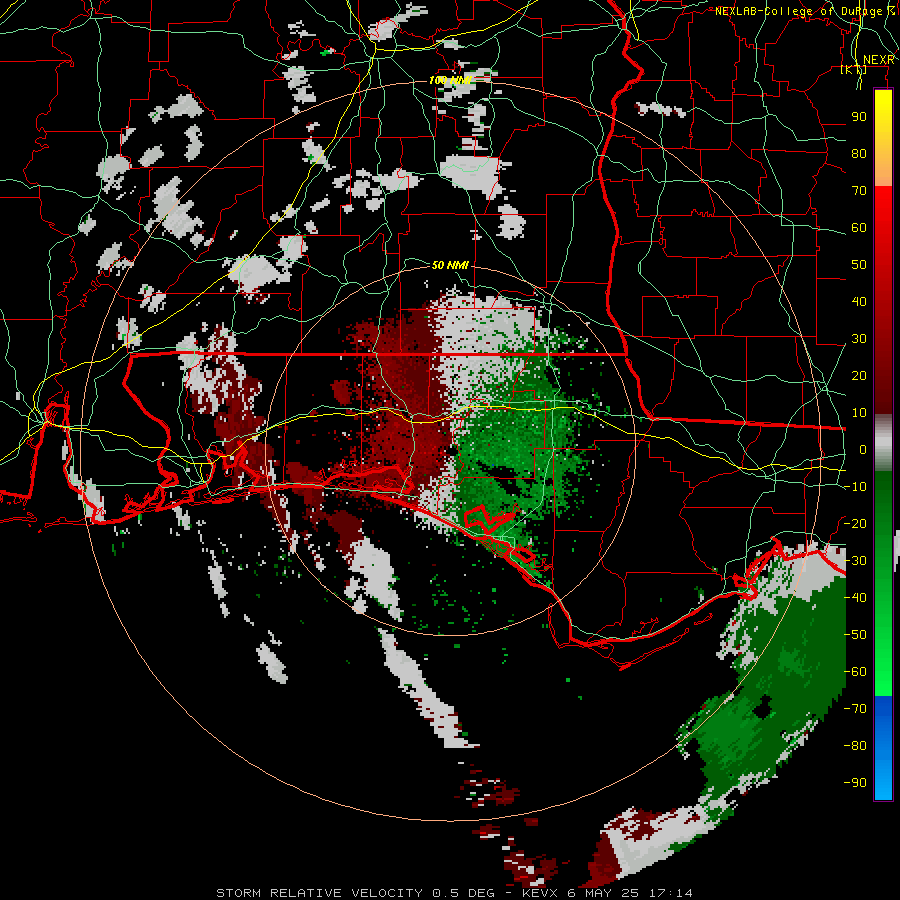
Task: Click the 6 MAY 25 date text
Action: coord(604,893)
